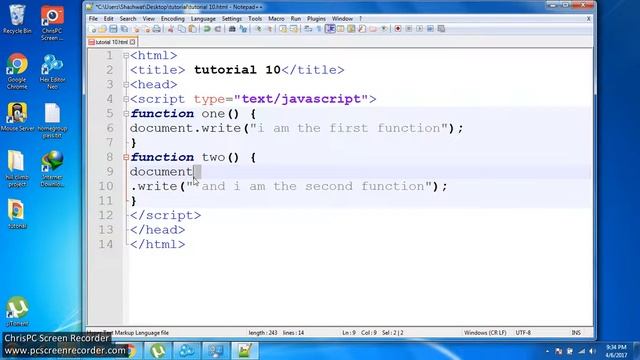The width and height of the screenshot is (640, 360).
Task: Click the macro Playback icon
Action: (x=419, y=29)
